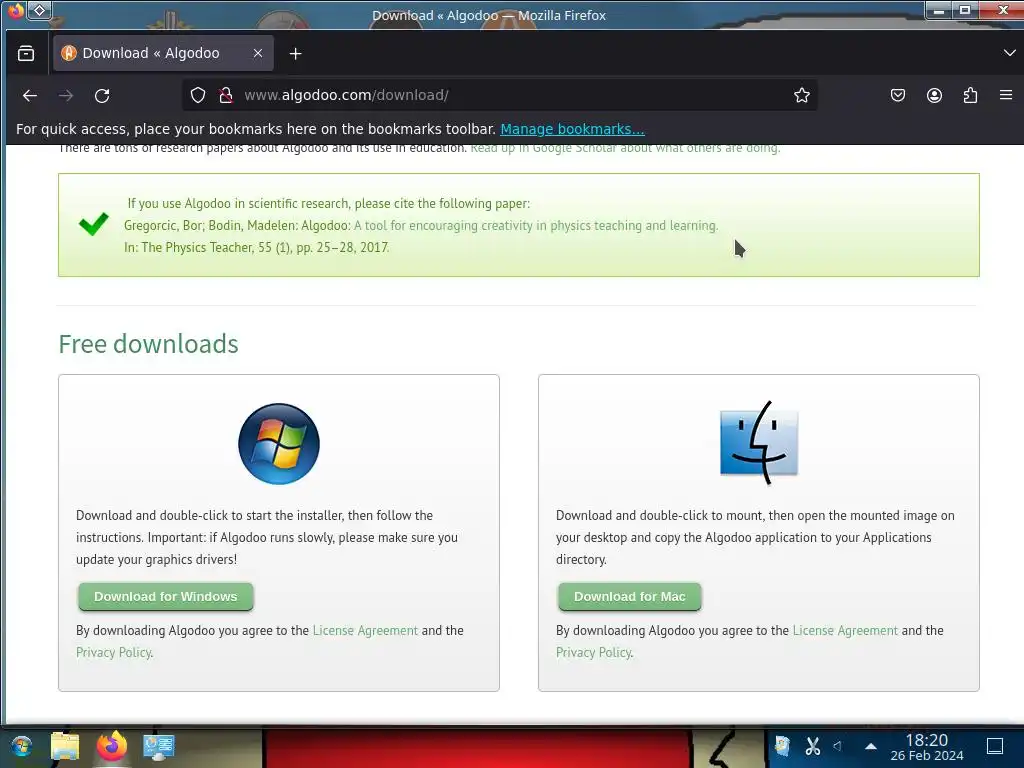Open the Google Scholar link at the top of the page
This screenshot has width=1024, height=768.
click(x=625, y=148)
